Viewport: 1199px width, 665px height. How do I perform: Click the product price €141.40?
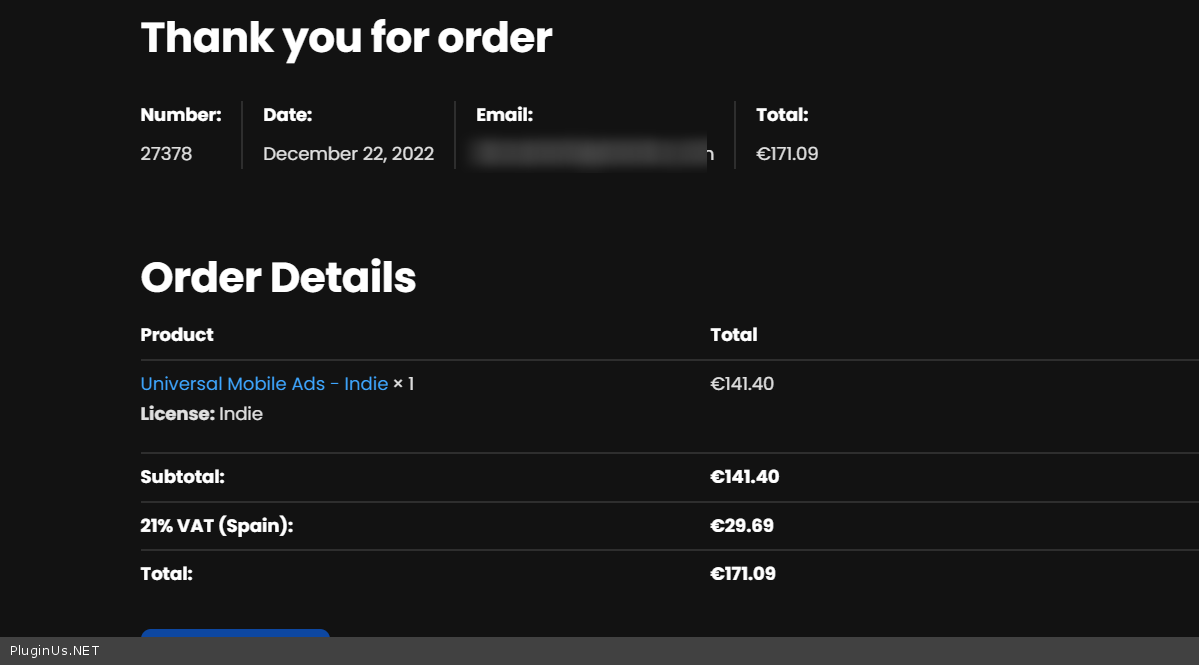coord(742,384)
